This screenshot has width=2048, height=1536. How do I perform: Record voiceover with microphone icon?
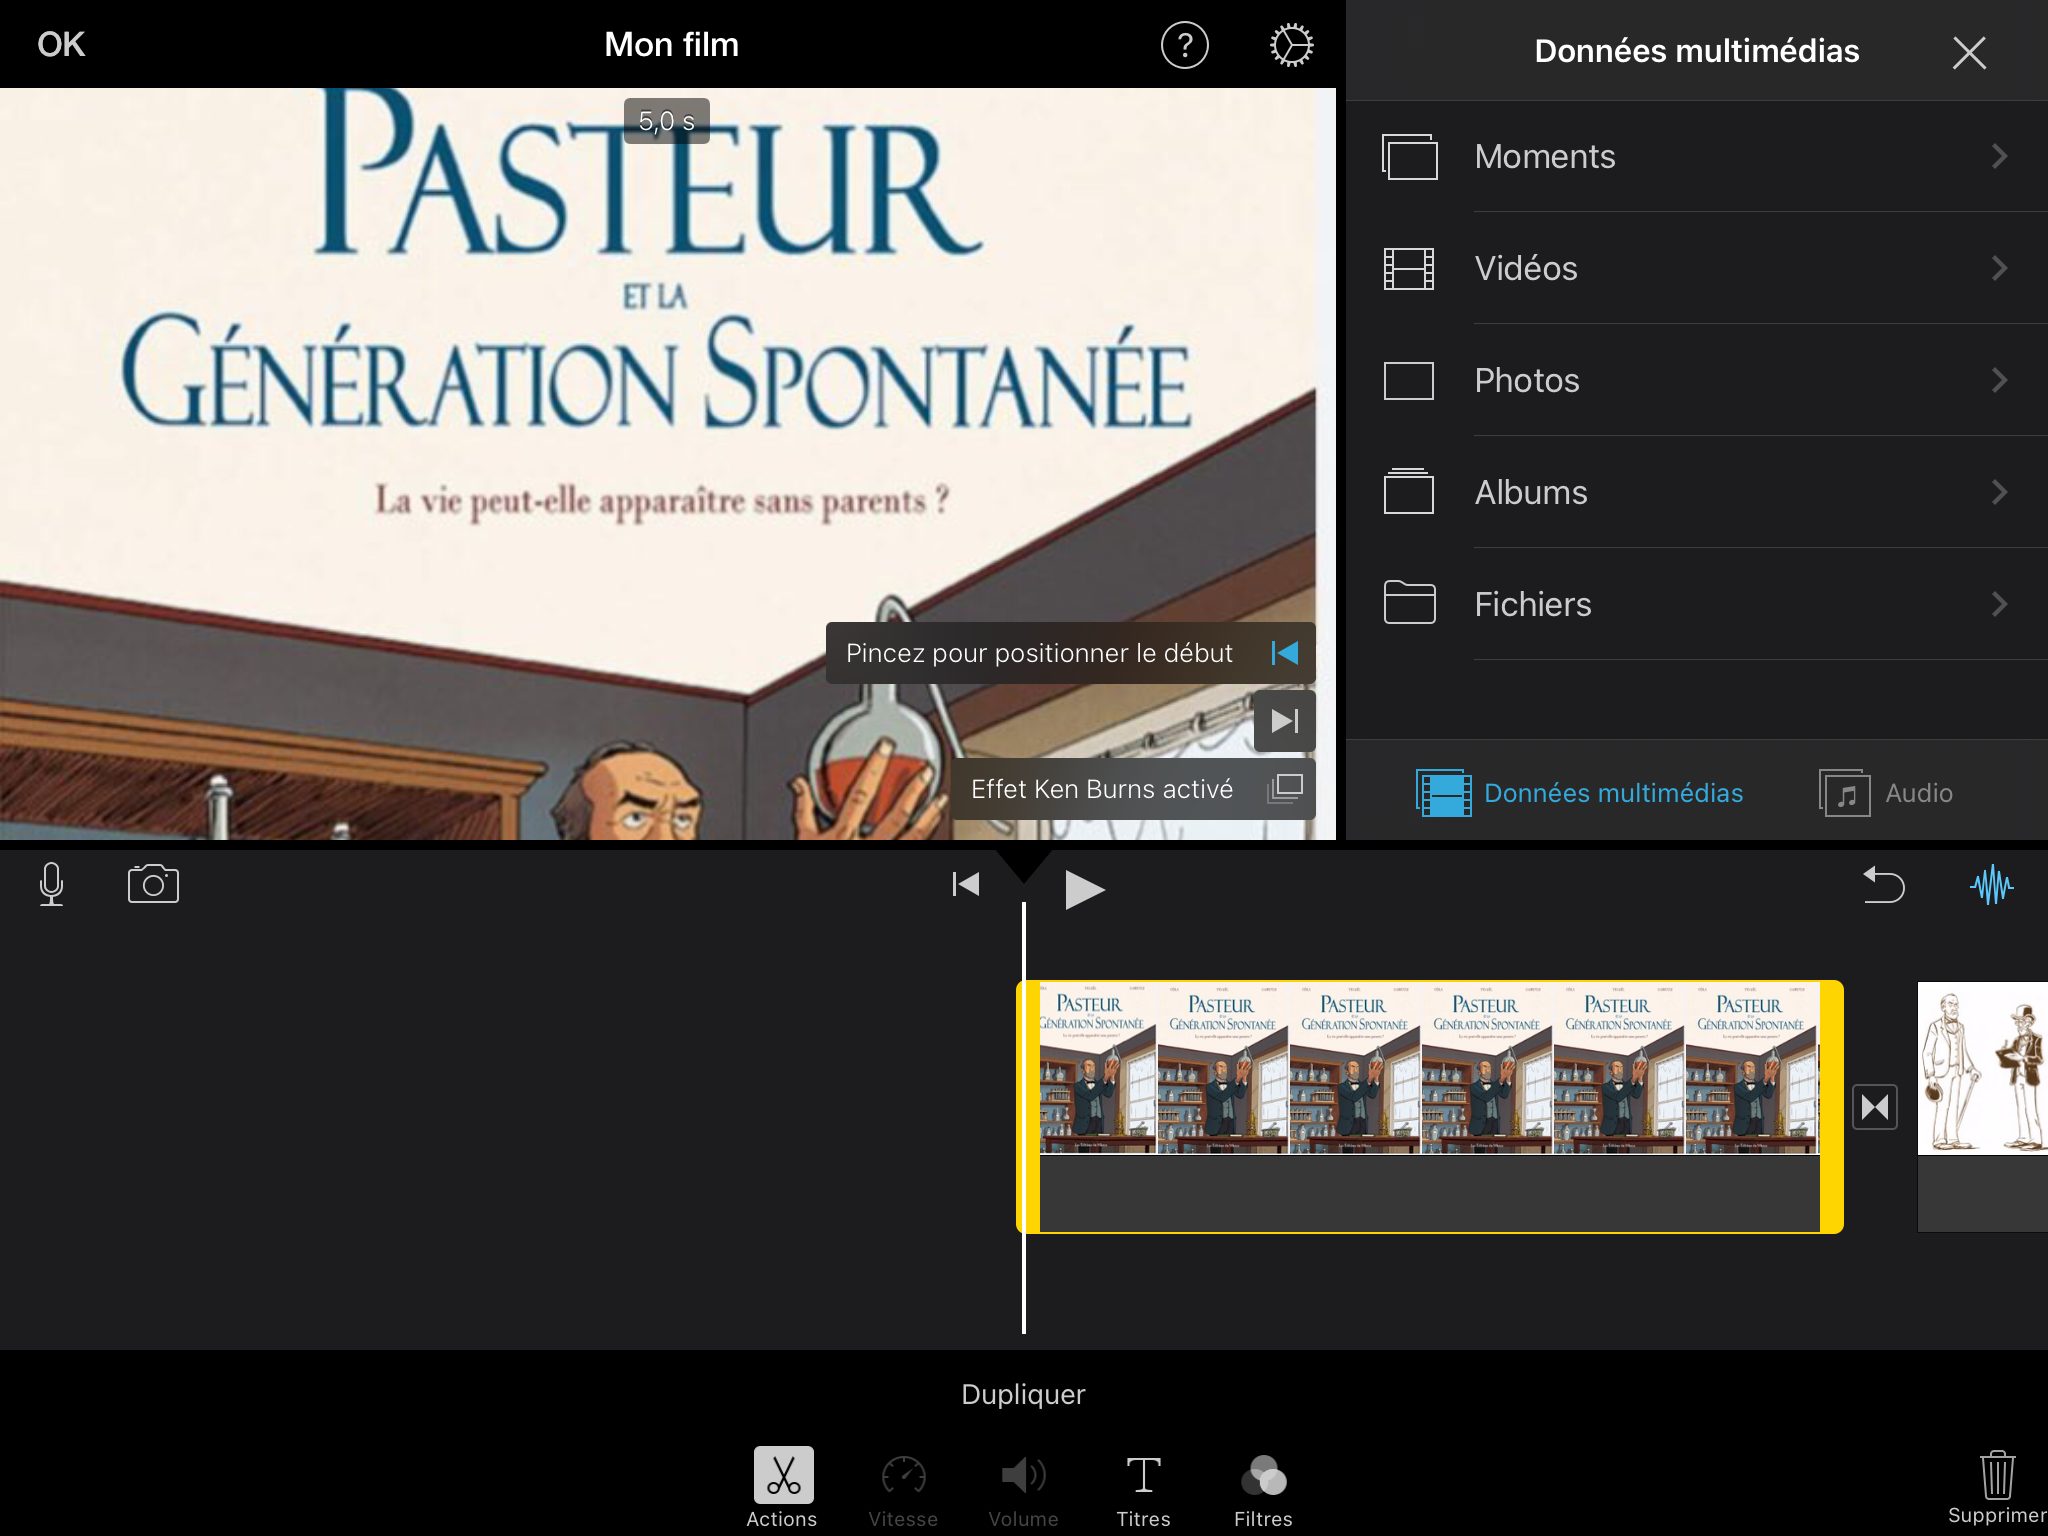coord(51,884)
